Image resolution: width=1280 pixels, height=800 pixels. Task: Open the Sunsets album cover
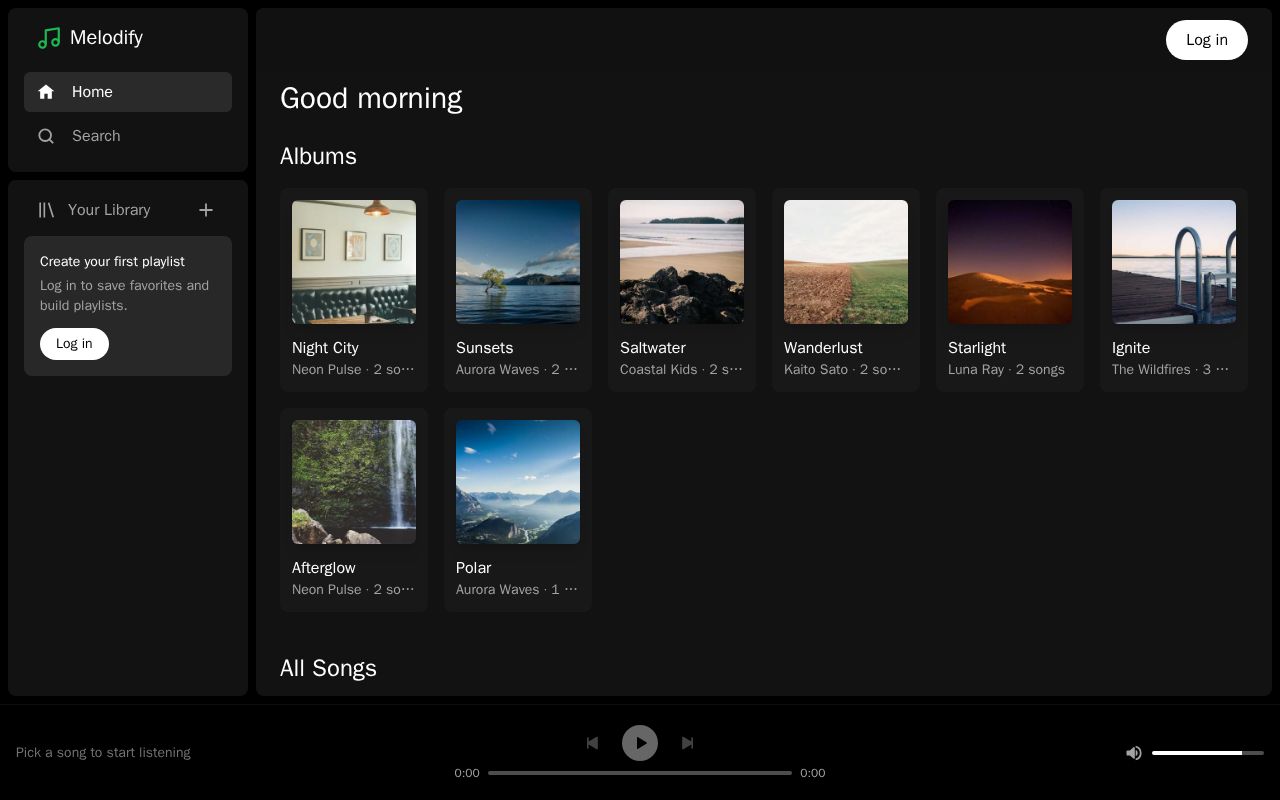tap(518, 262)
